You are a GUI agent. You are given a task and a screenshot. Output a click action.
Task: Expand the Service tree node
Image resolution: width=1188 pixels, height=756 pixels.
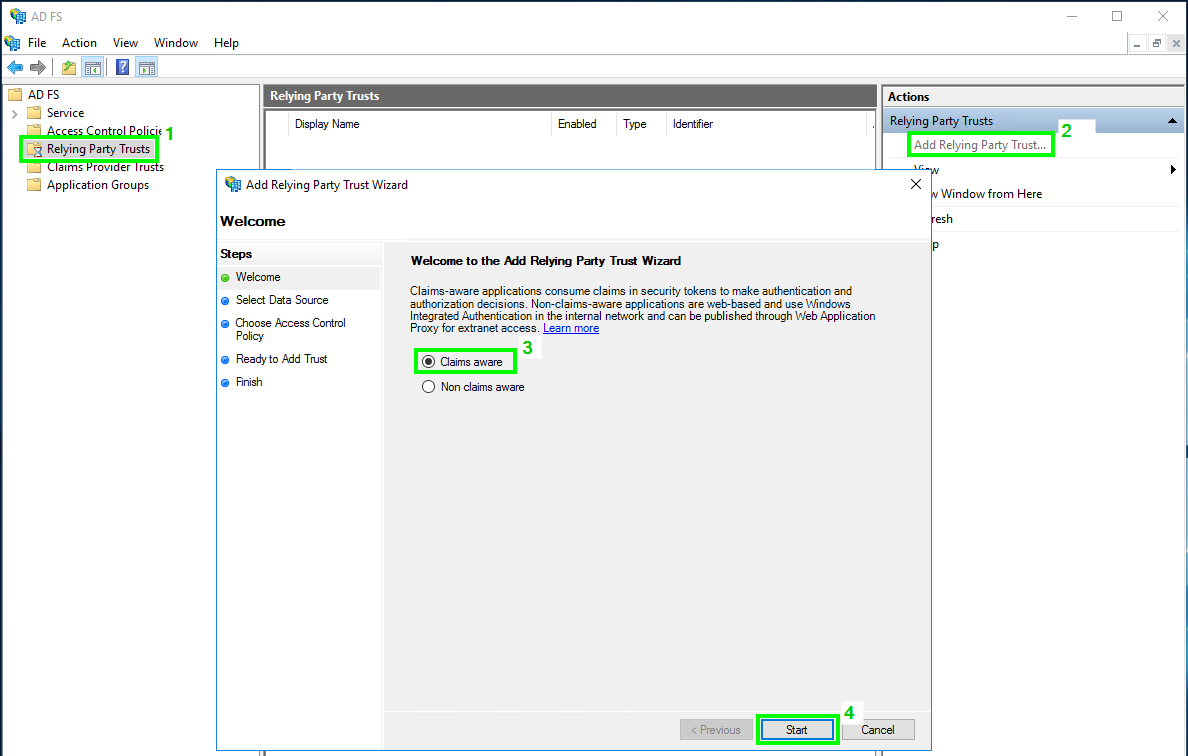point(15,114)
